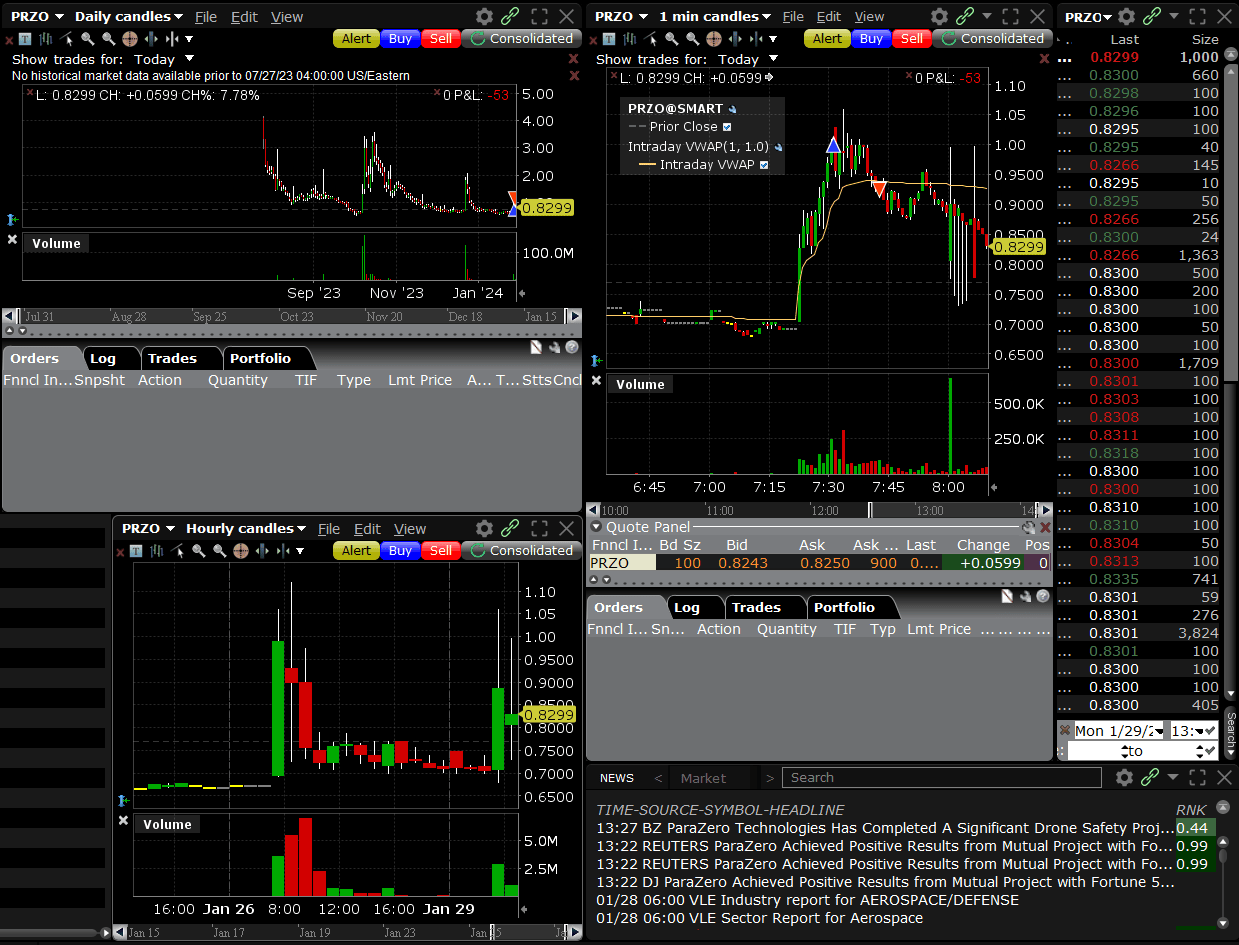The image size is (1239, 945).
Task: Toggle Intraday VWAP line checkbox
Action: 764,165
